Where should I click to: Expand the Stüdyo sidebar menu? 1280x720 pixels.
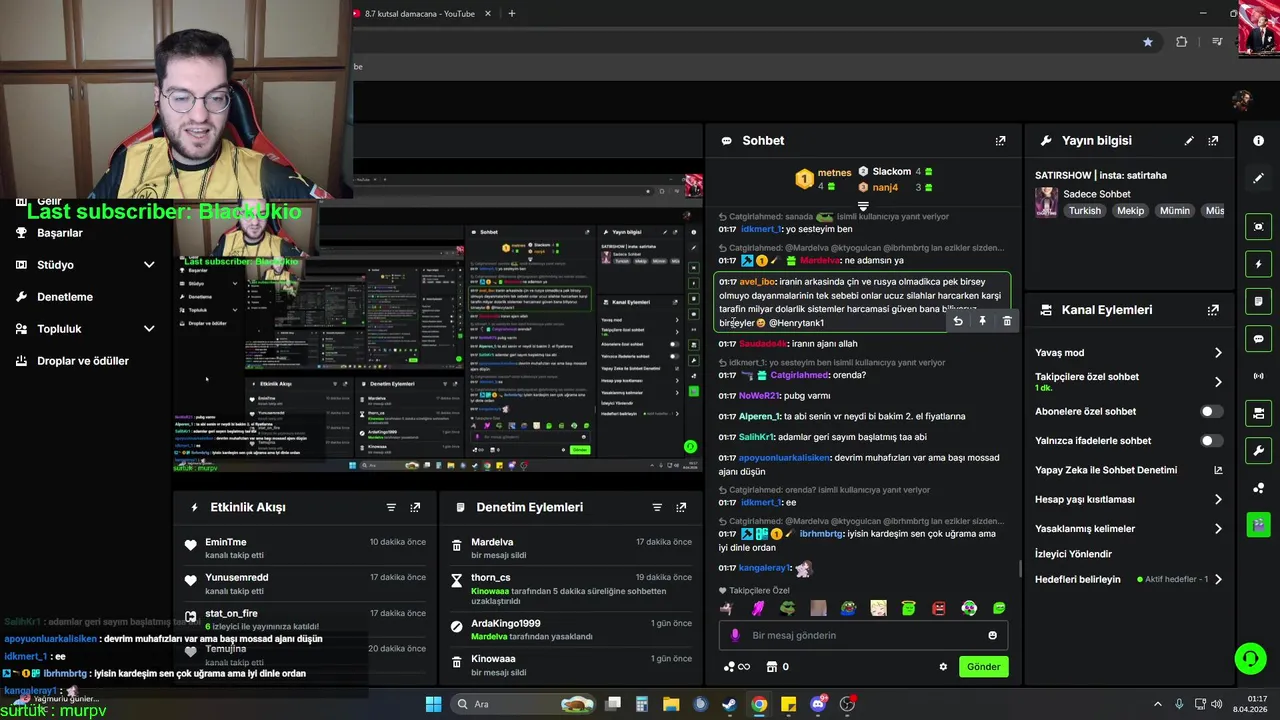tap(149, 265)
